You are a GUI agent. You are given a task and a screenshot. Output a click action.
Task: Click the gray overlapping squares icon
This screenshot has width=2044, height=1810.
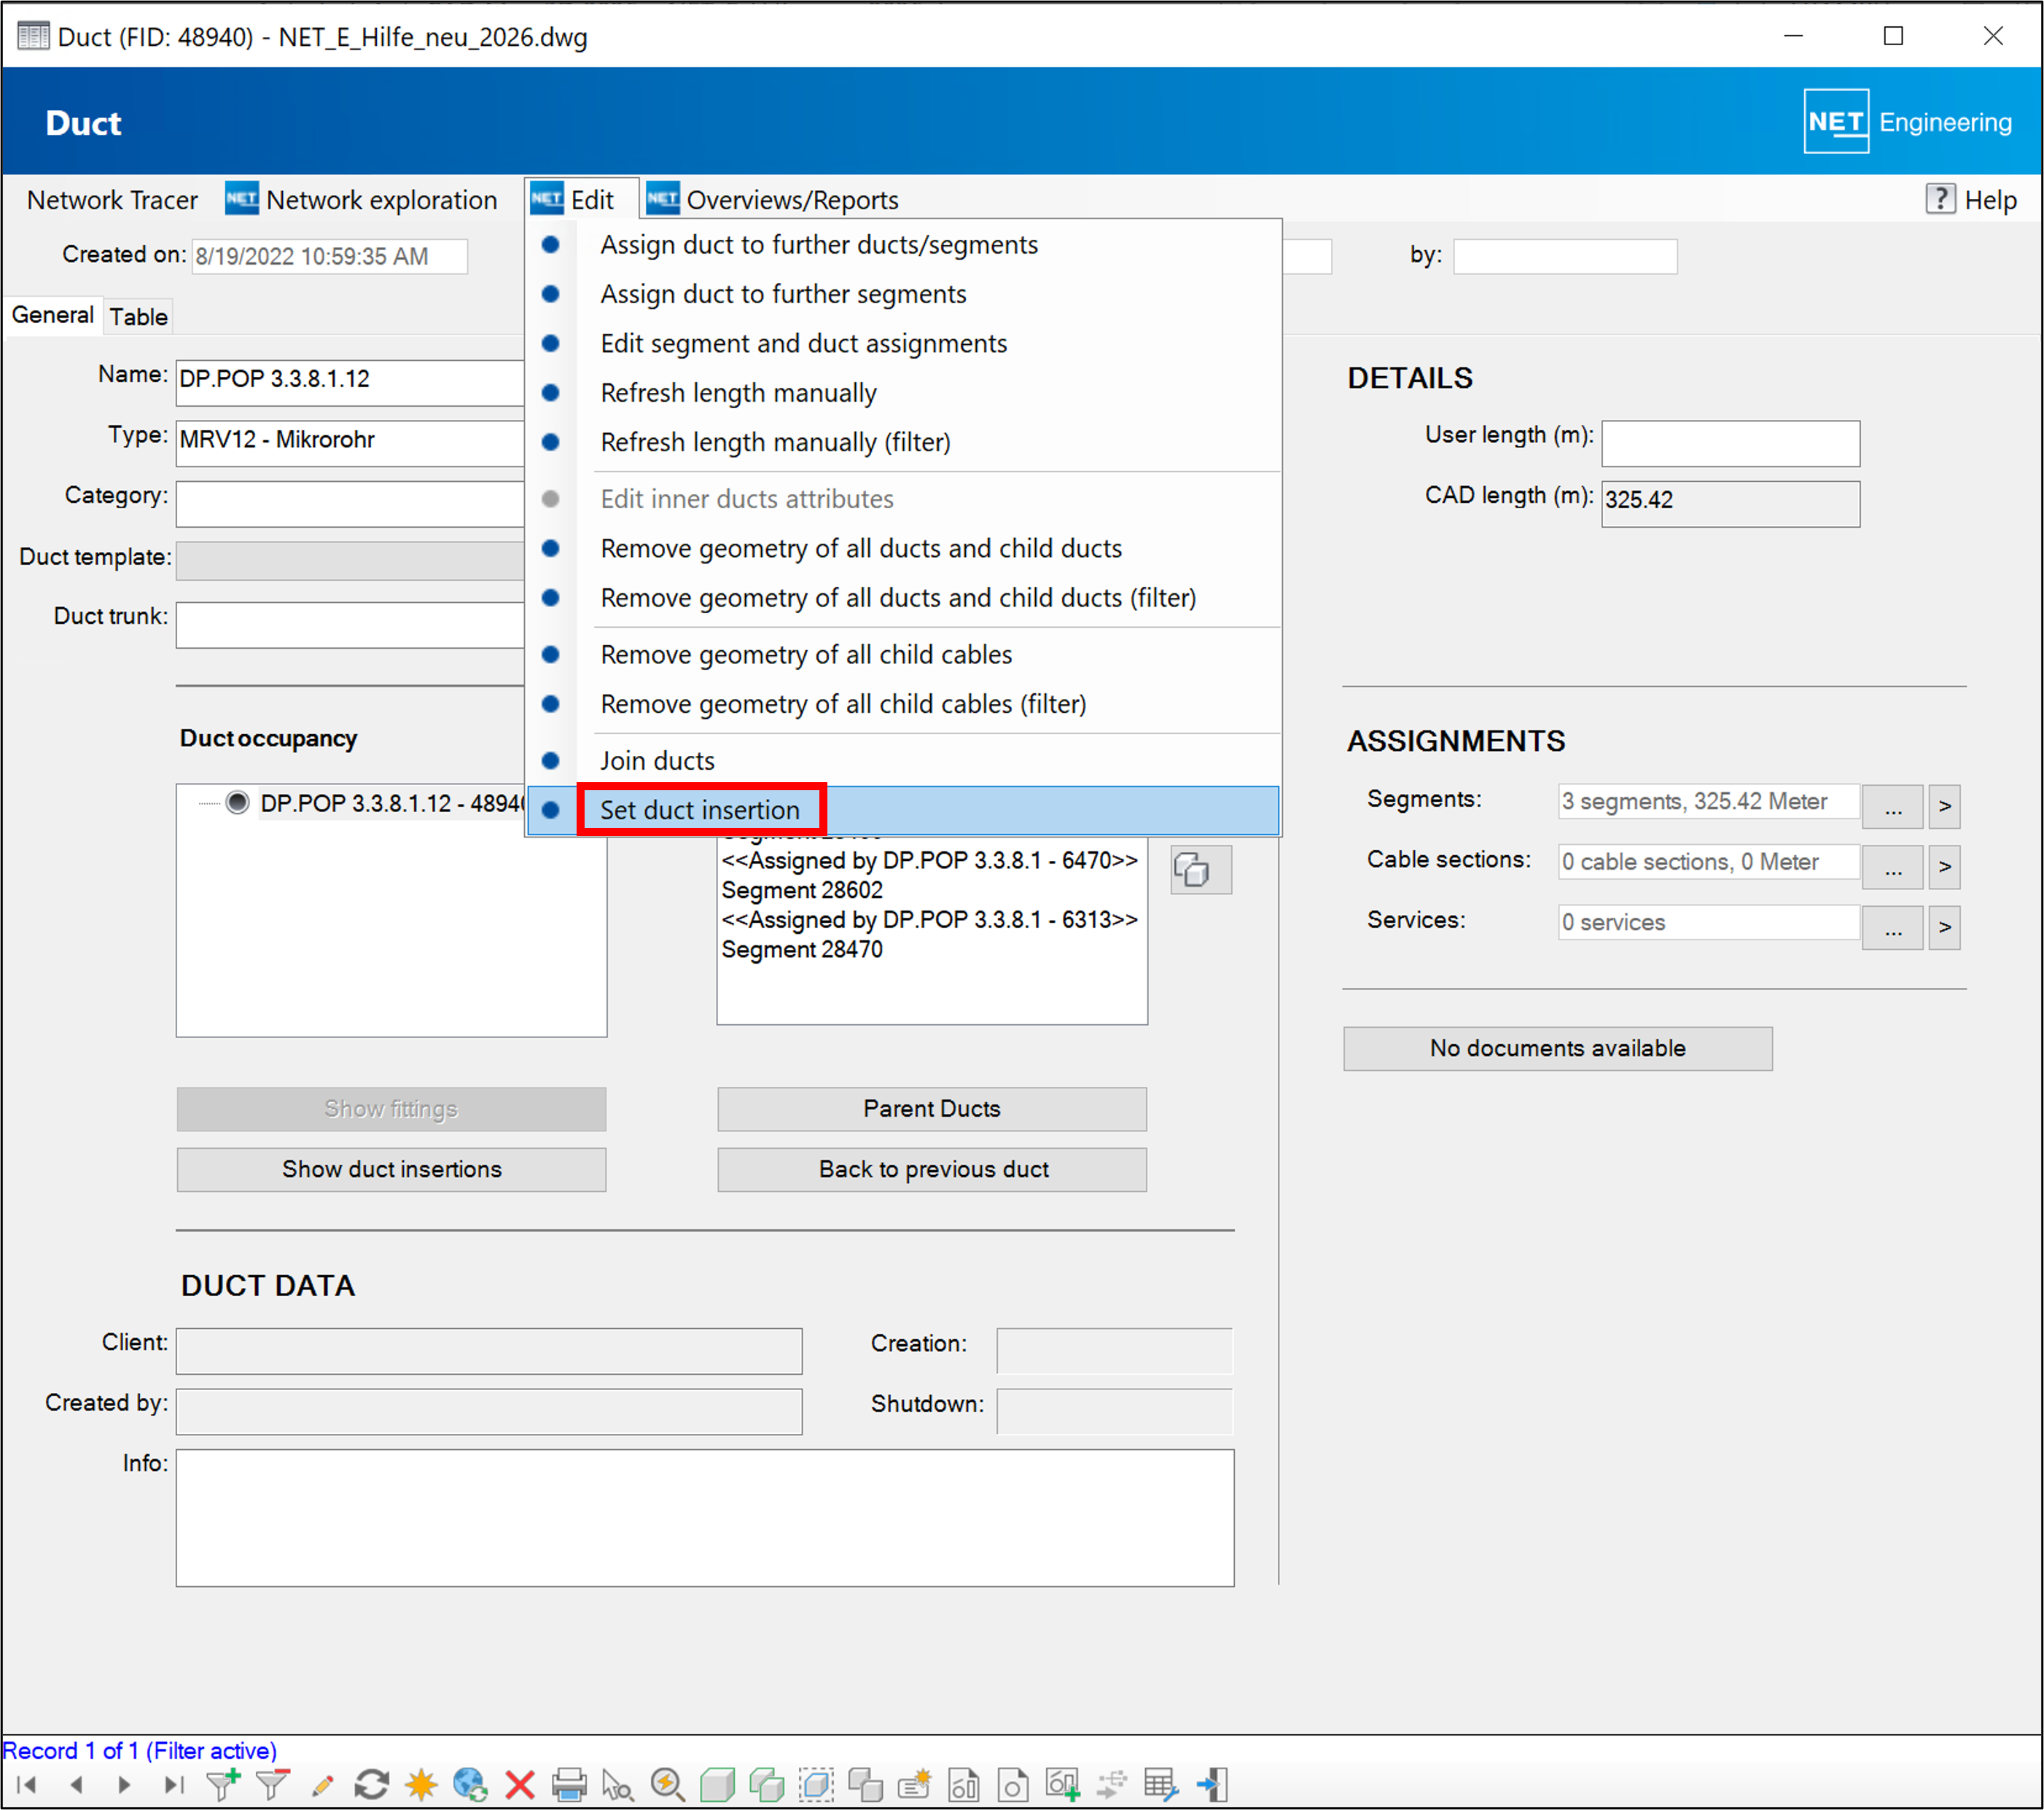[865, 1785]
